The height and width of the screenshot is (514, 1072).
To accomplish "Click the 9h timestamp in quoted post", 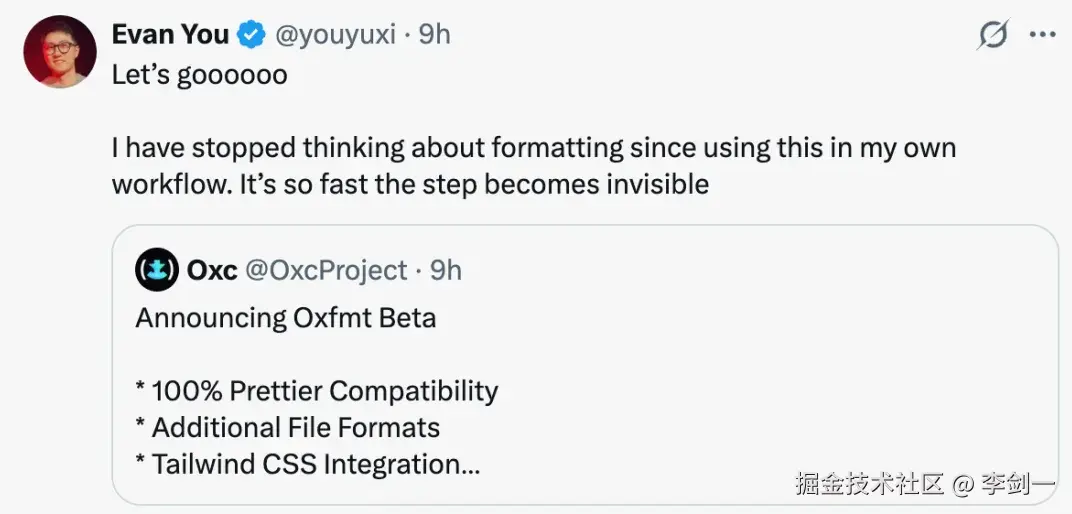I will click(445, 270).
